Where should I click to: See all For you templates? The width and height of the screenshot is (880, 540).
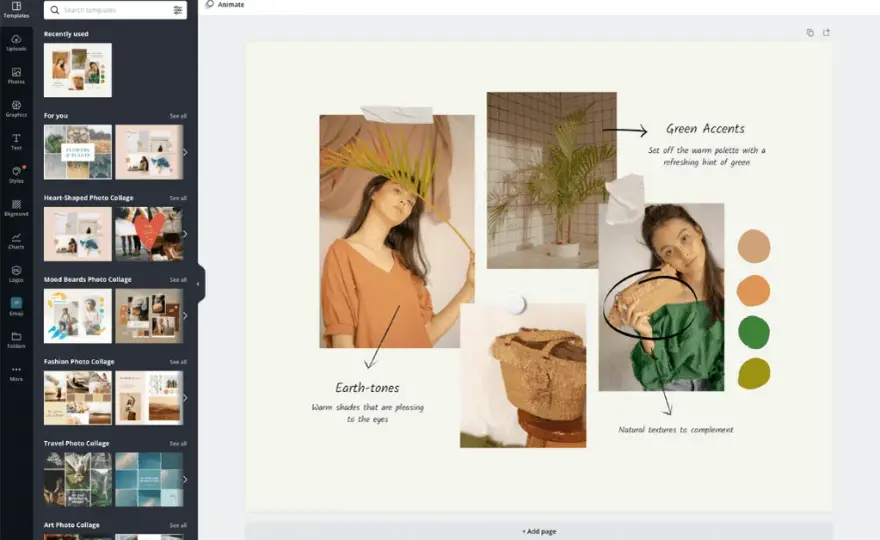[x=178, y=116]
